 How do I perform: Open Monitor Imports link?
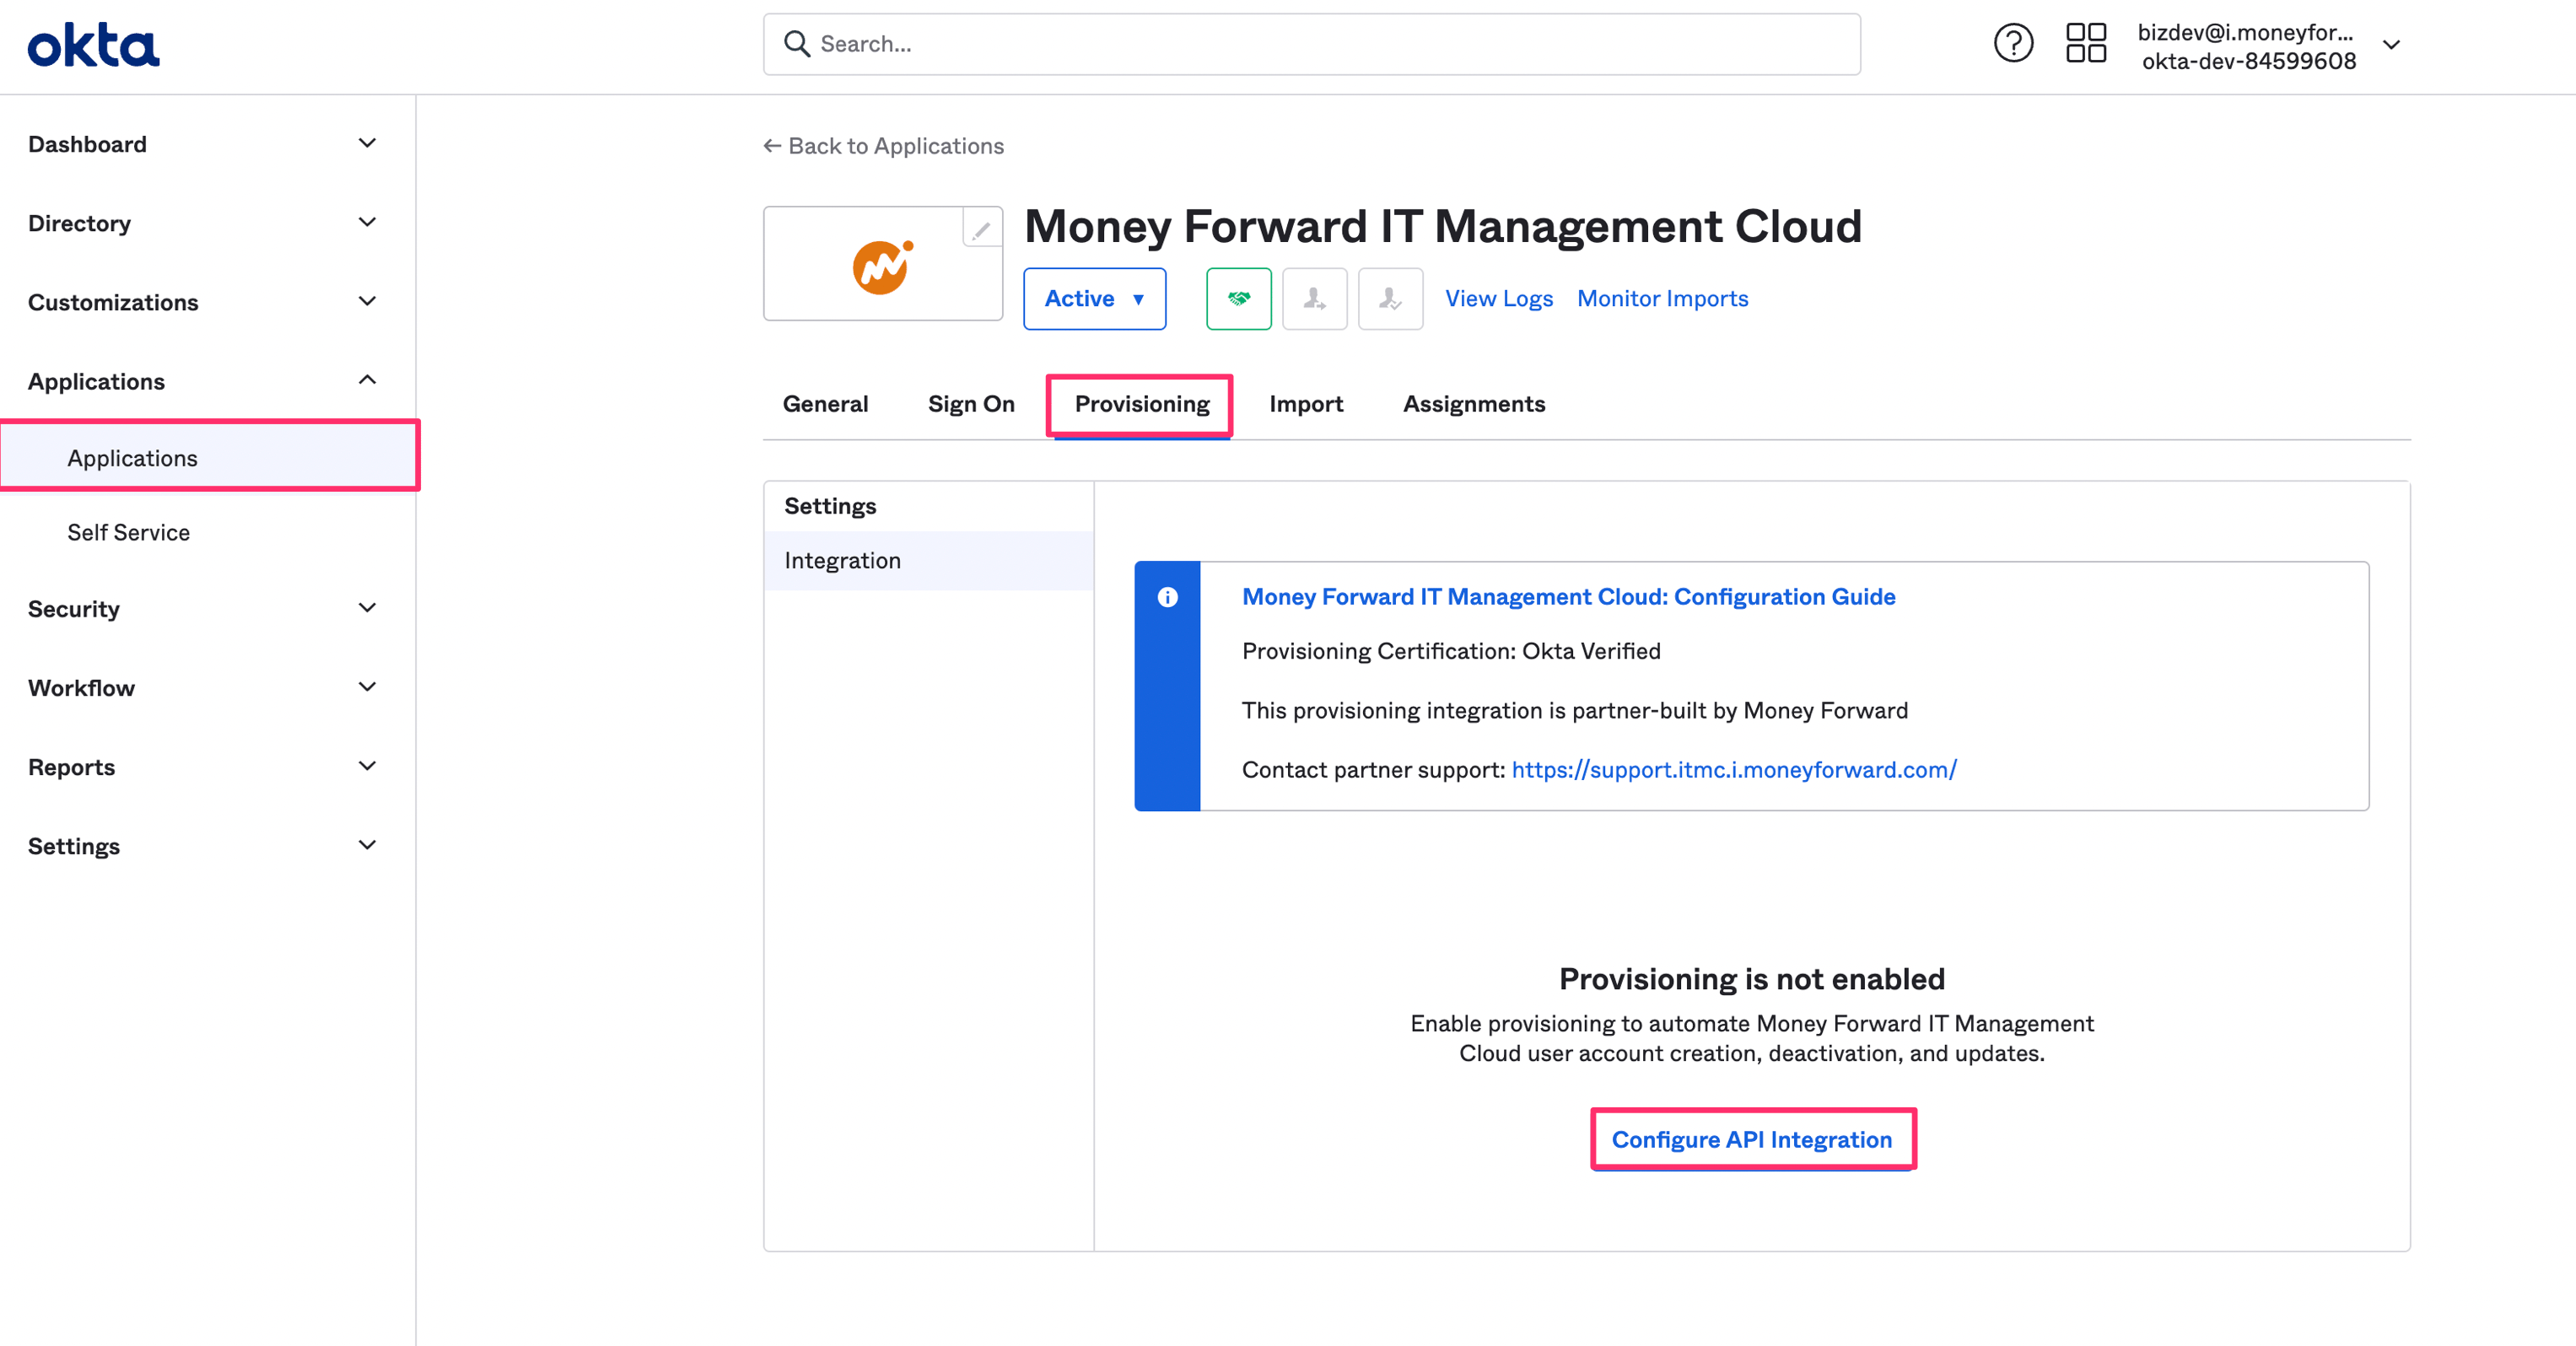(x=1662, y=298)
